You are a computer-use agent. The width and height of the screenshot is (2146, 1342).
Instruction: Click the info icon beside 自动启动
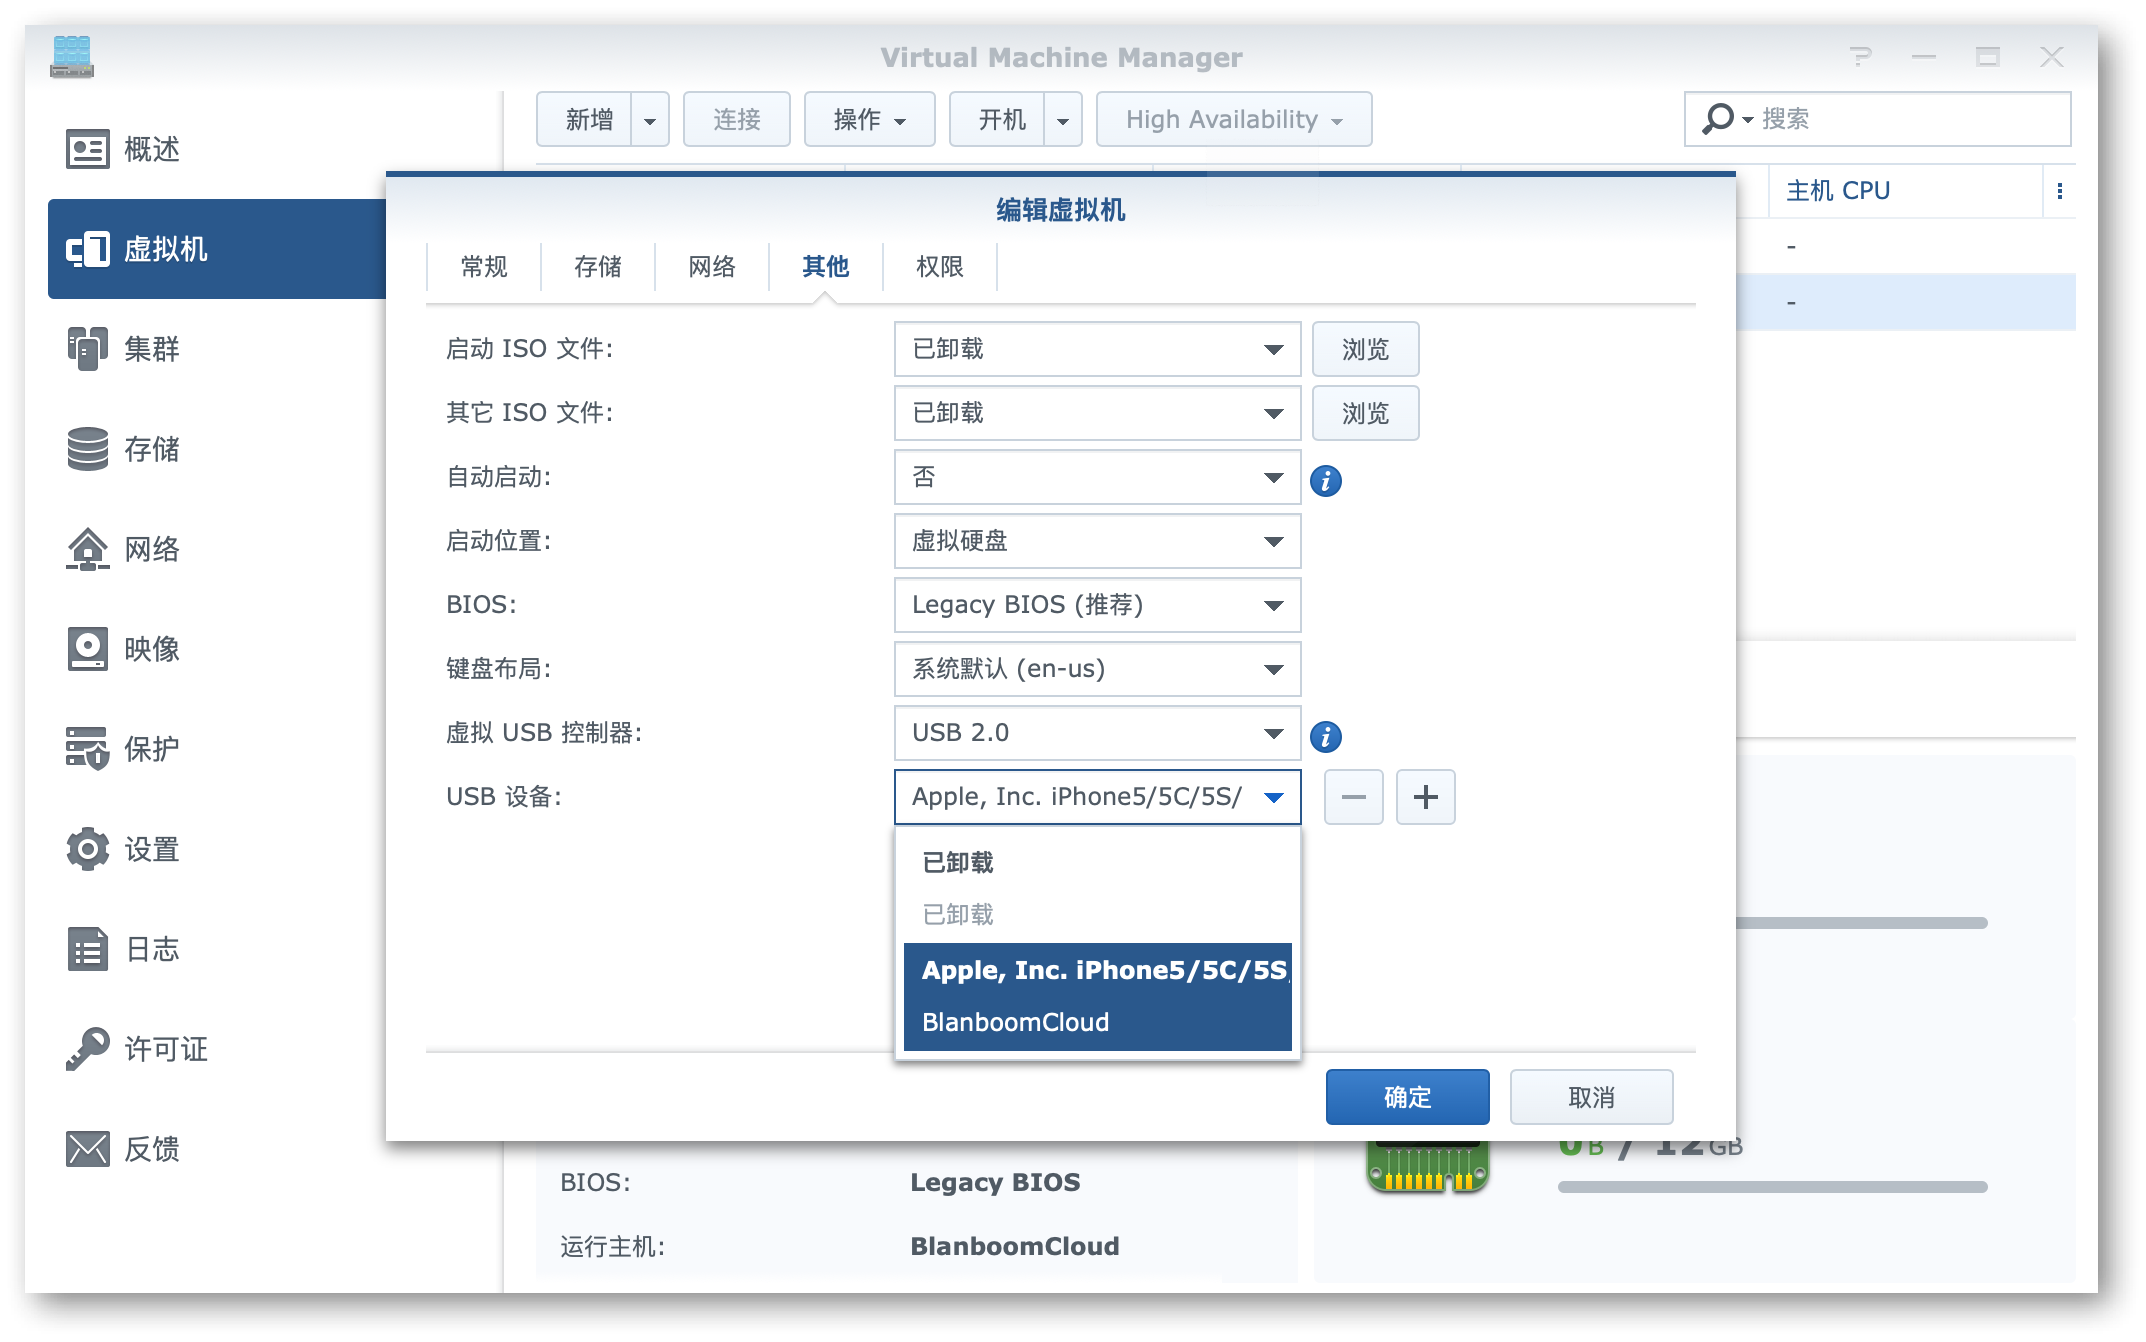tap(1326, 480)
